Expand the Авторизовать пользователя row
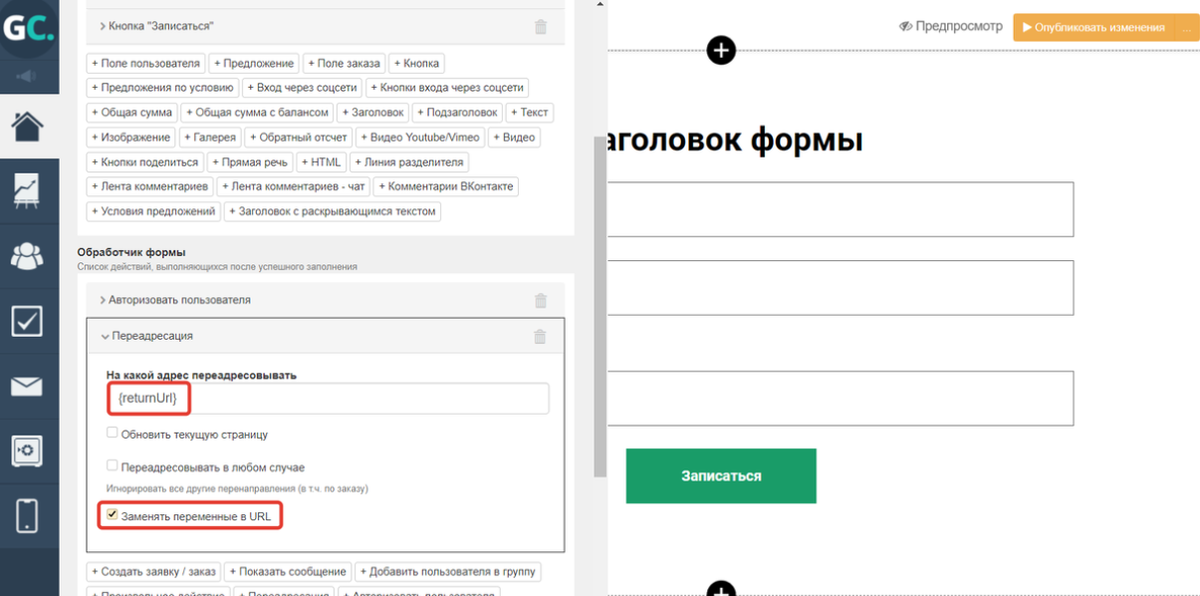The image size is (1200, 596). tap(326, 300)
